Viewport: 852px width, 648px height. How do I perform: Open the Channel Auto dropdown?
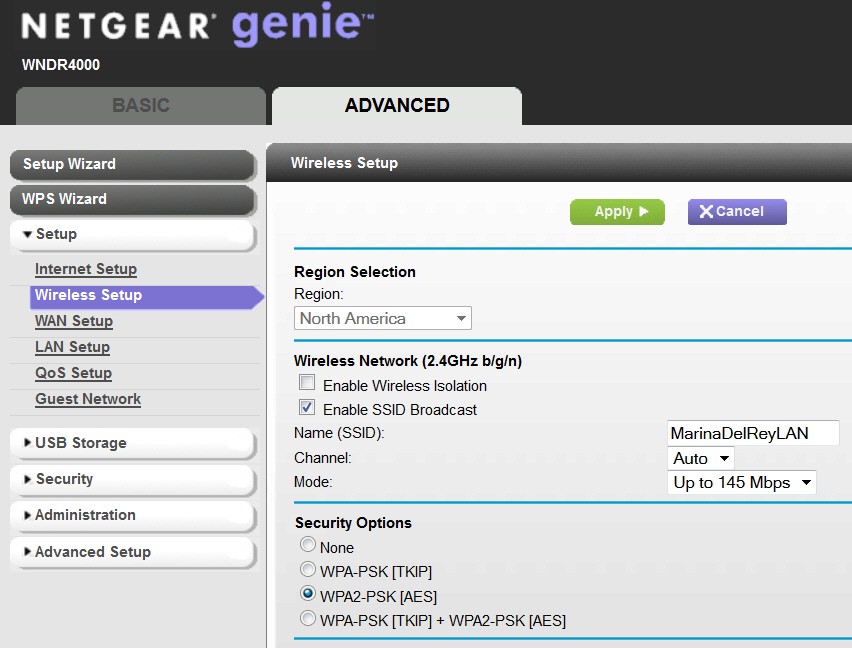tap(700, 458)
